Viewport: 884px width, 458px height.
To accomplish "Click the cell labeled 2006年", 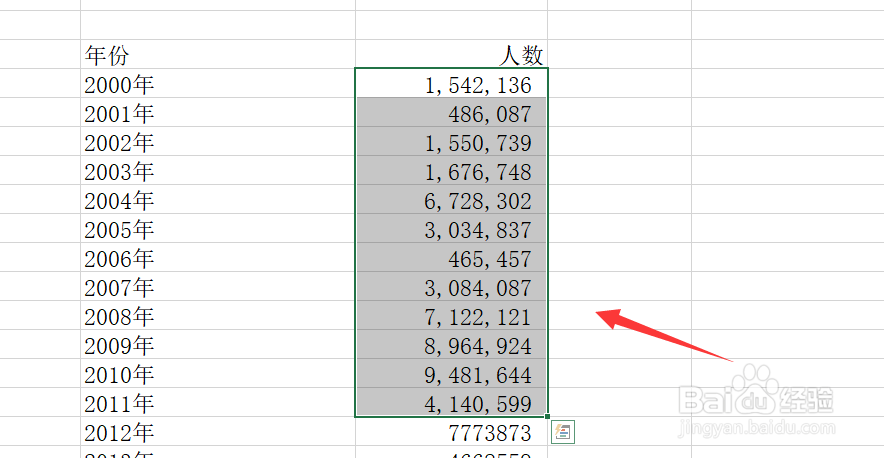I will (x=218, y=258).
